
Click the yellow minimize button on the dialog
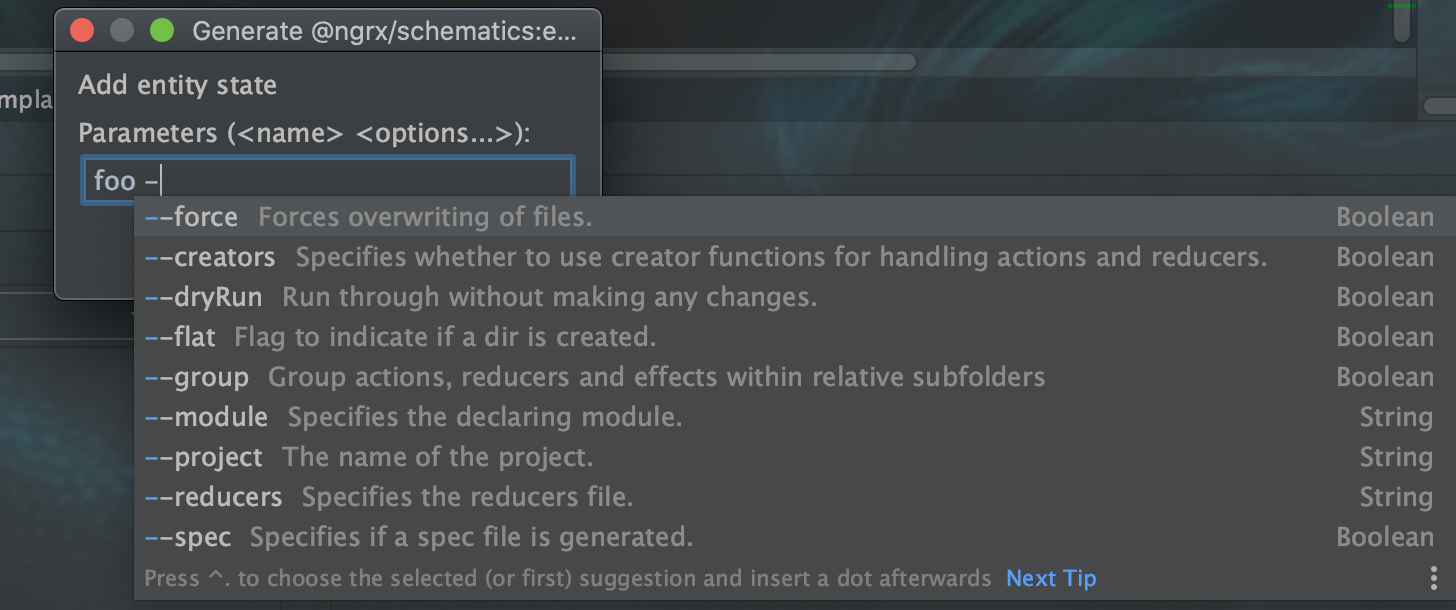(121, 30)
